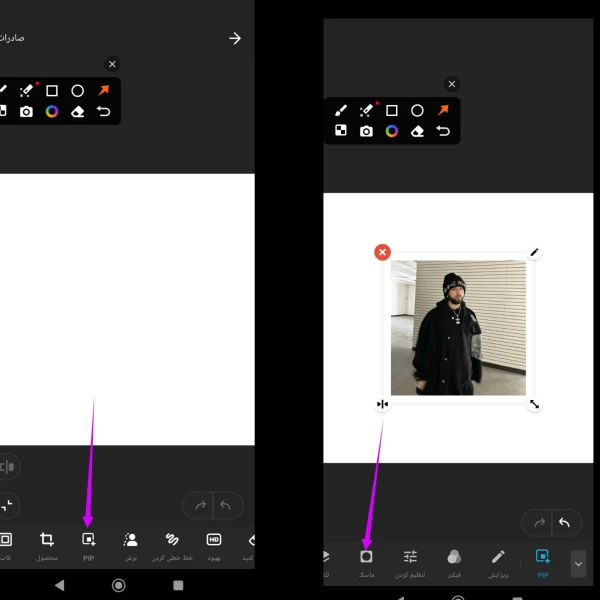Open the frame tool (قاب) in left toolbar

pyautogui.click(x=5, y=546)
